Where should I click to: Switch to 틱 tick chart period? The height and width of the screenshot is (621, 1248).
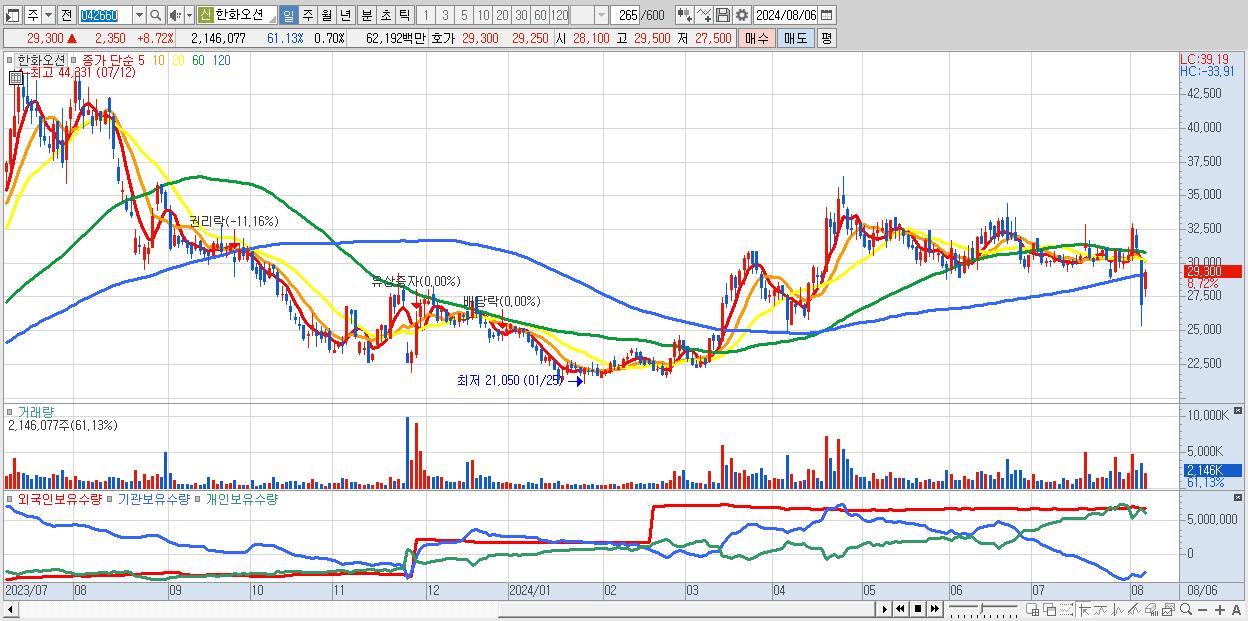point(404,15)
